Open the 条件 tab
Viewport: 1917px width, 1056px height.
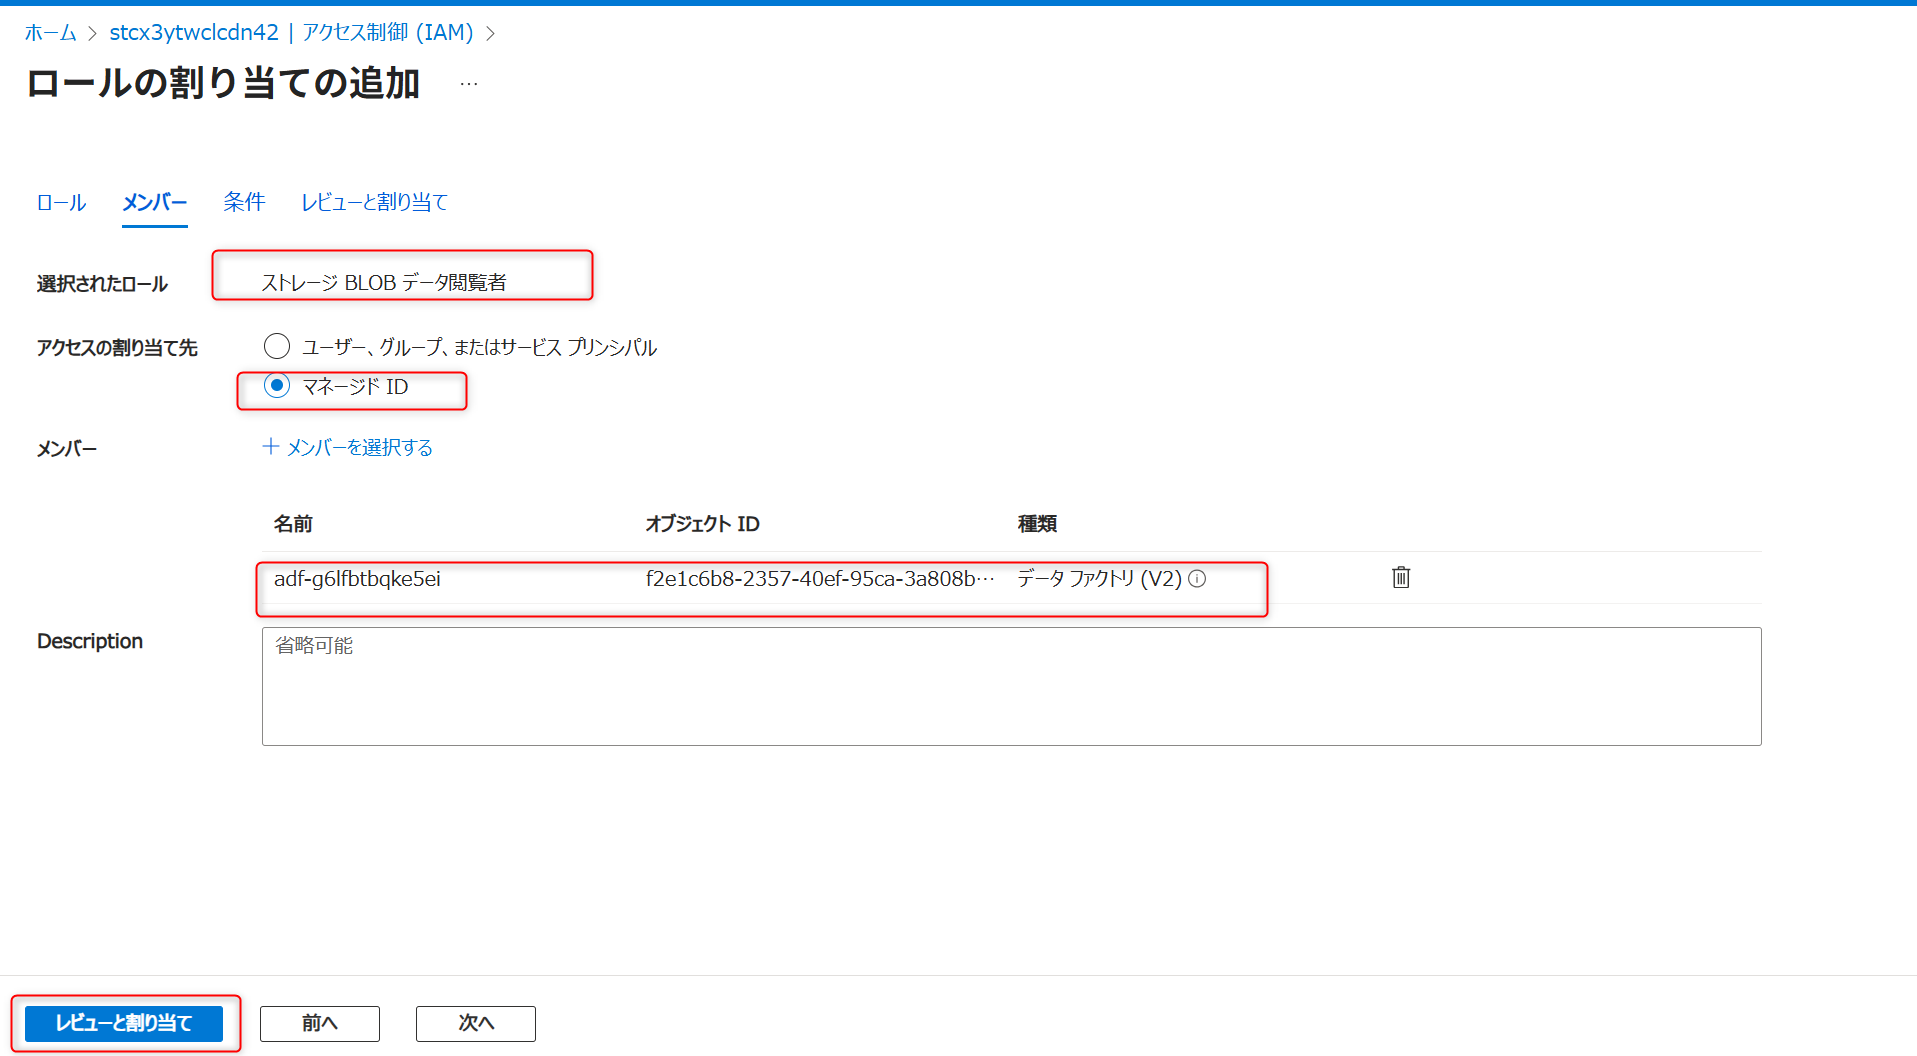[x=244, y=202]
